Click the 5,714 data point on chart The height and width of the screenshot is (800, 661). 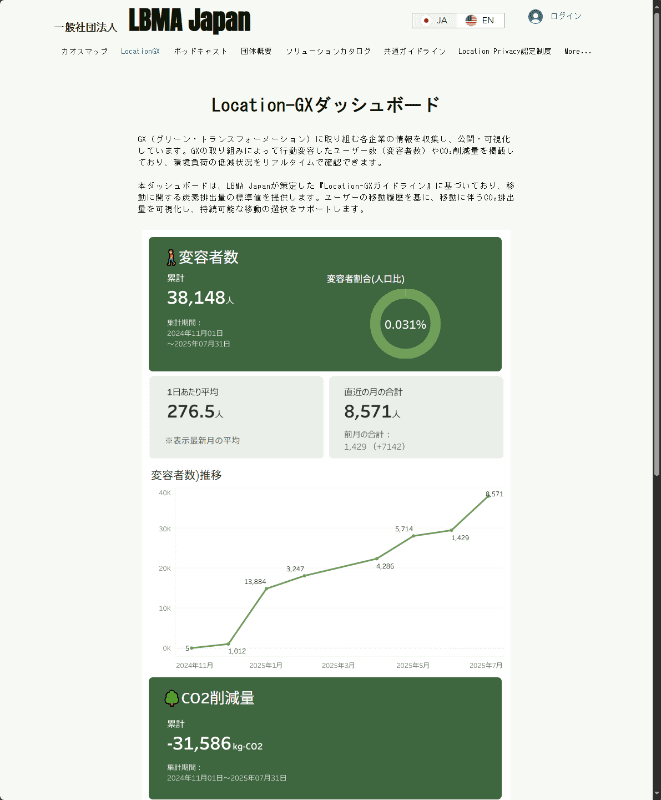(x=414, y=536)
